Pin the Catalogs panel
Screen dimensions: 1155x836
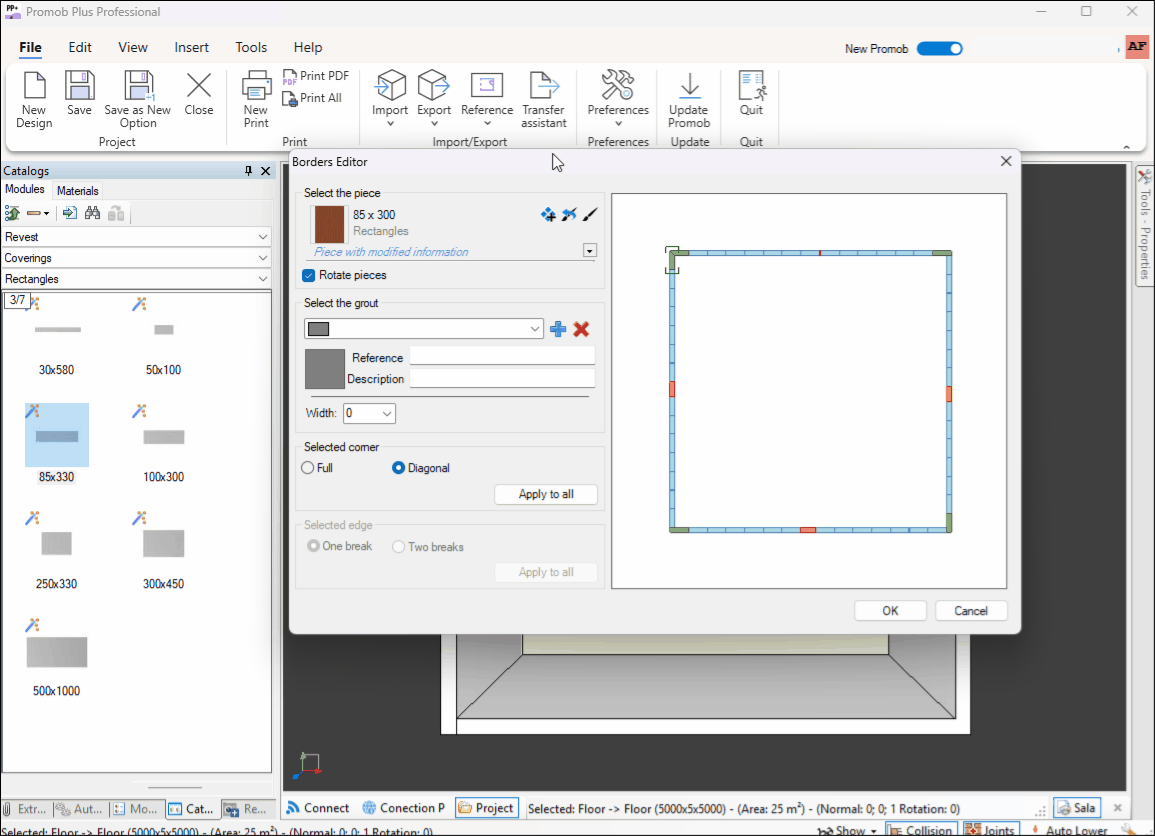click(x=248, y=171)
